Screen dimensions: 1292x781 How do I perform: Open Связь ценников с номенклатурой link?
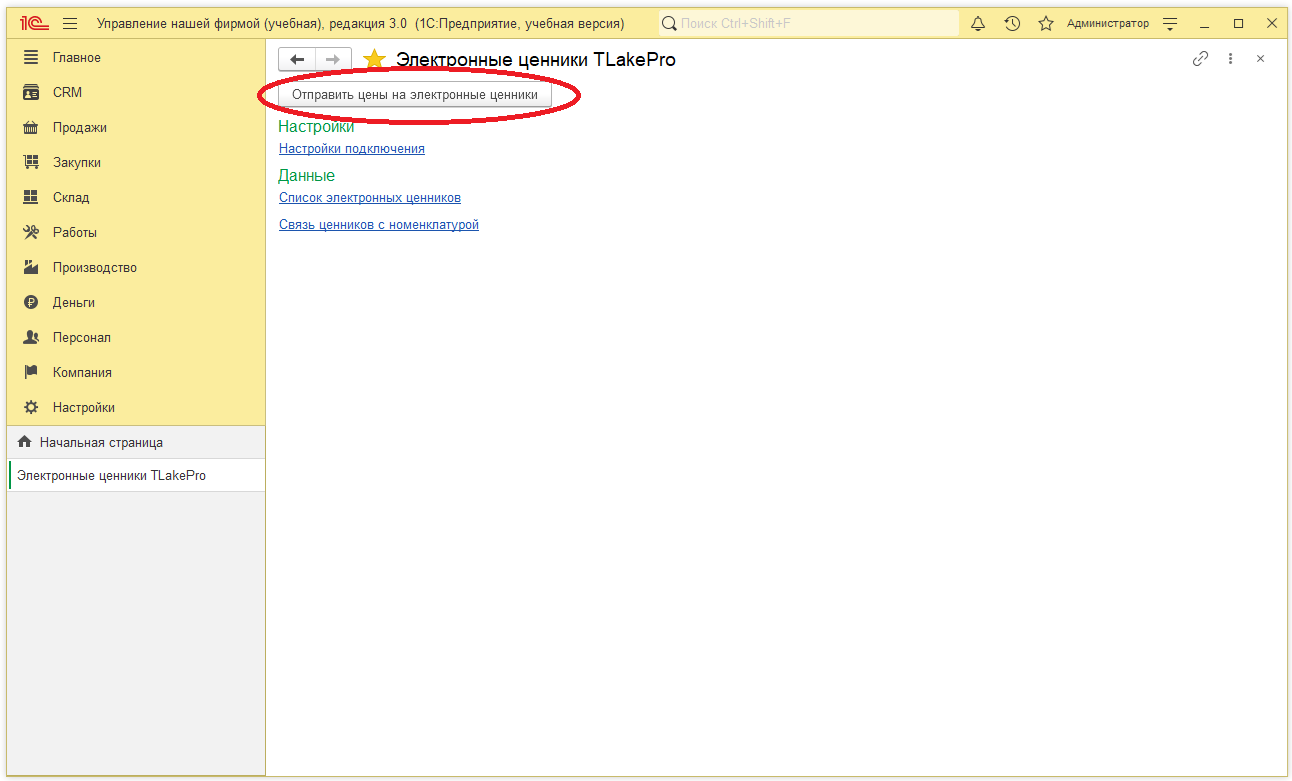click(379, 225)
